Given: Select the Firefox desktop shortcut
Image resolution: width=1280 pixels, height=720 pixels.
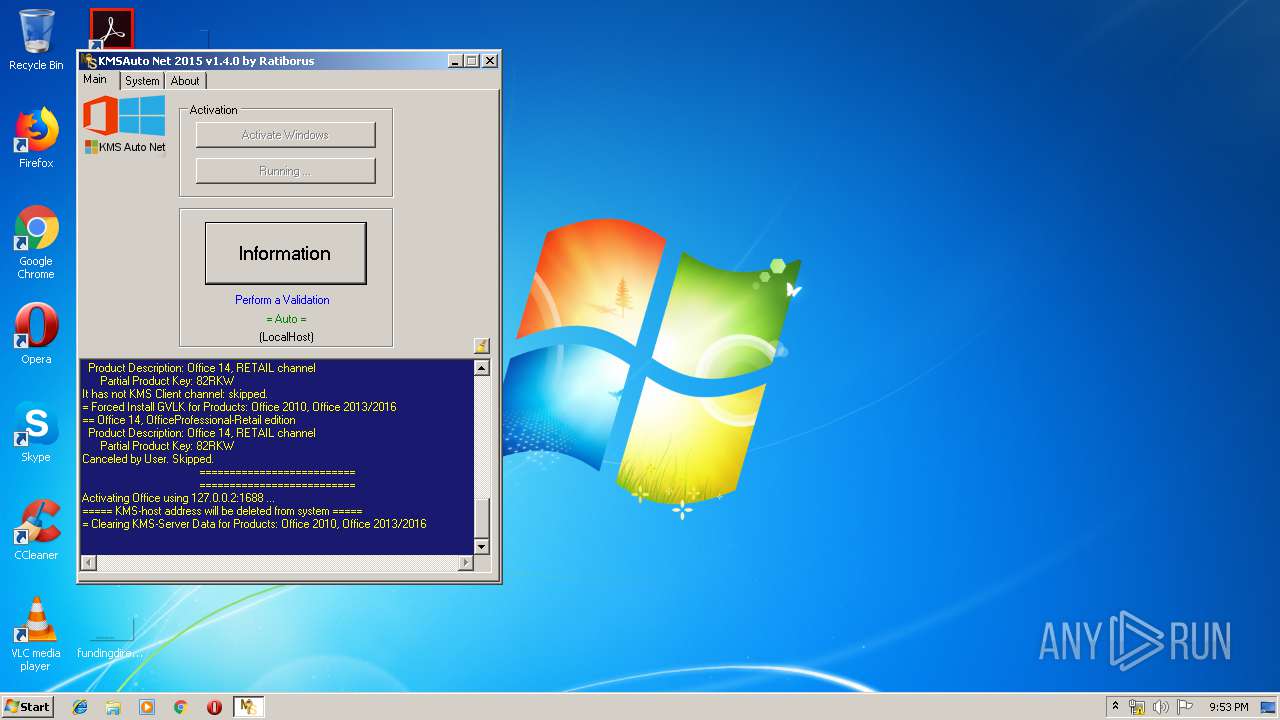Looking at the screenshot, I should 36,138.
